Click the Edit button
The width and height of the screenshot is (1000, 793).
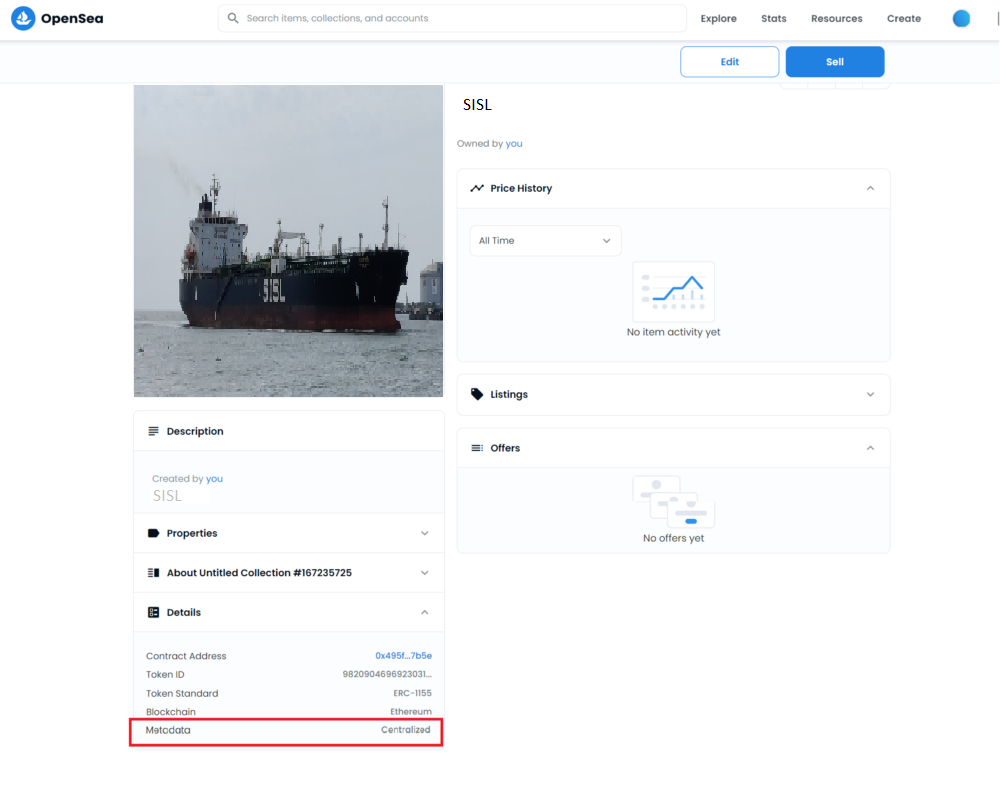coord(729,62)
